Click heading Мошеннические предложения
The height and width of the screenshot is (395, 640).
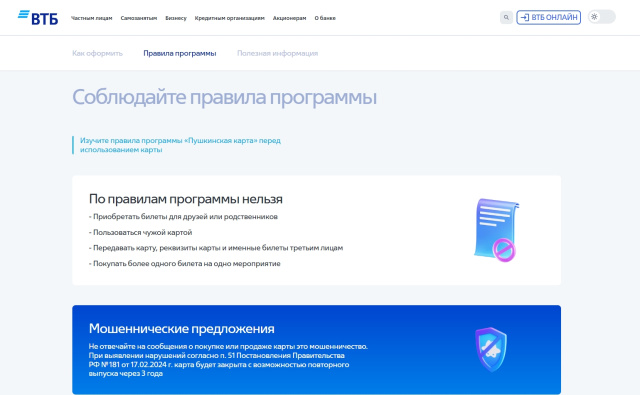pyautogui.click(x=182, y=328)
